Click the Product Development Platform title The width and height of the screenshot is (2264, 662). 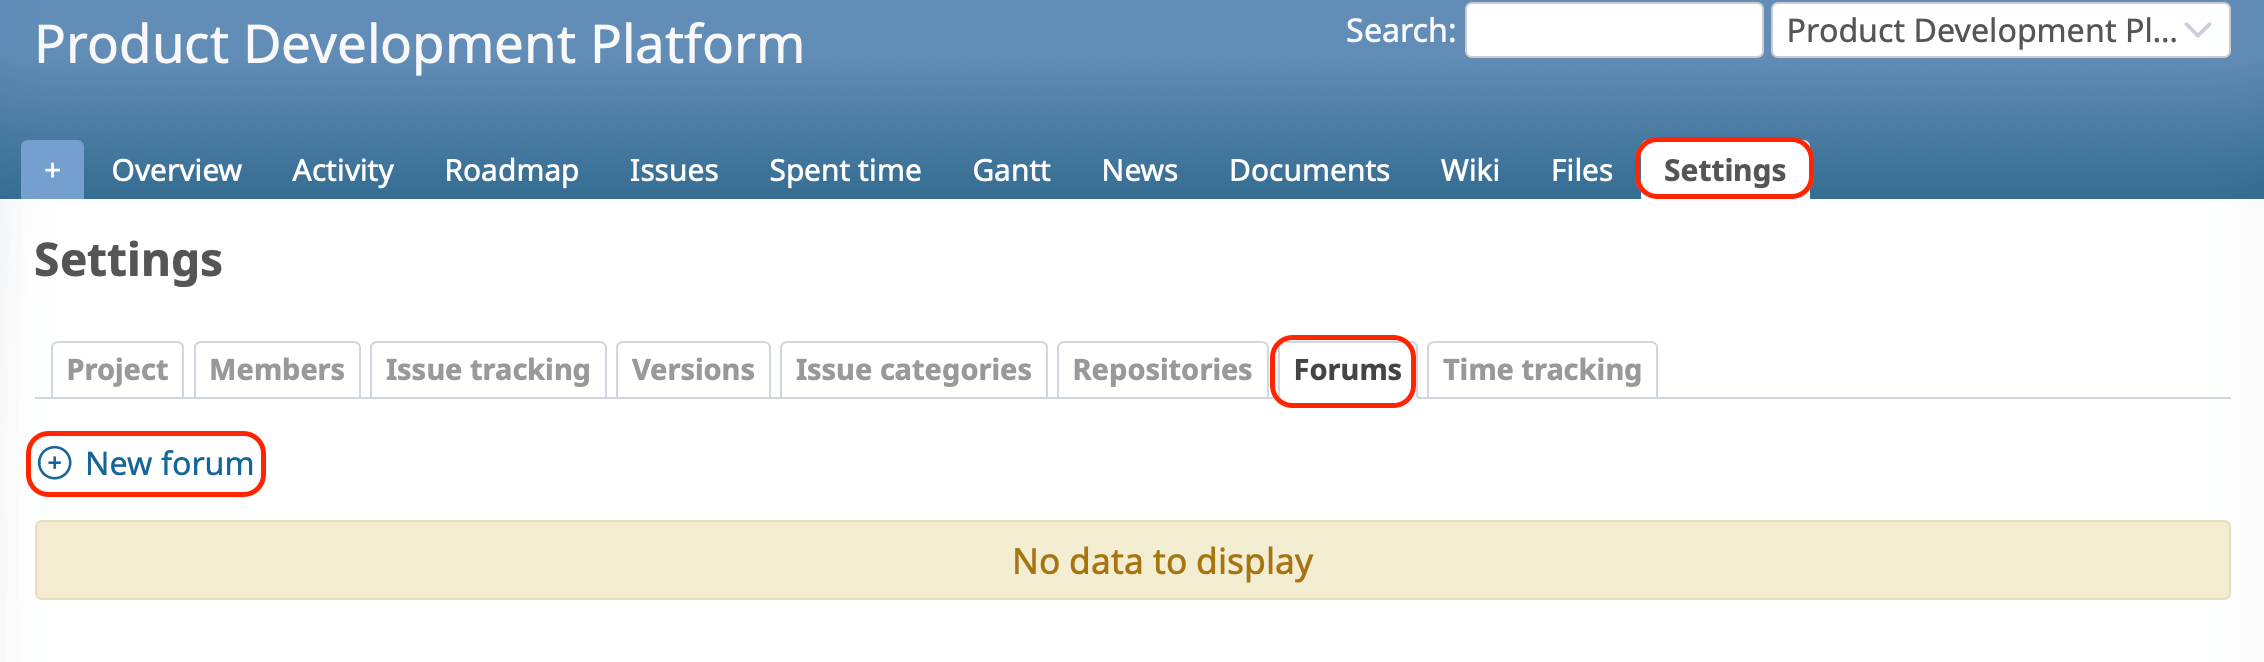420,43
